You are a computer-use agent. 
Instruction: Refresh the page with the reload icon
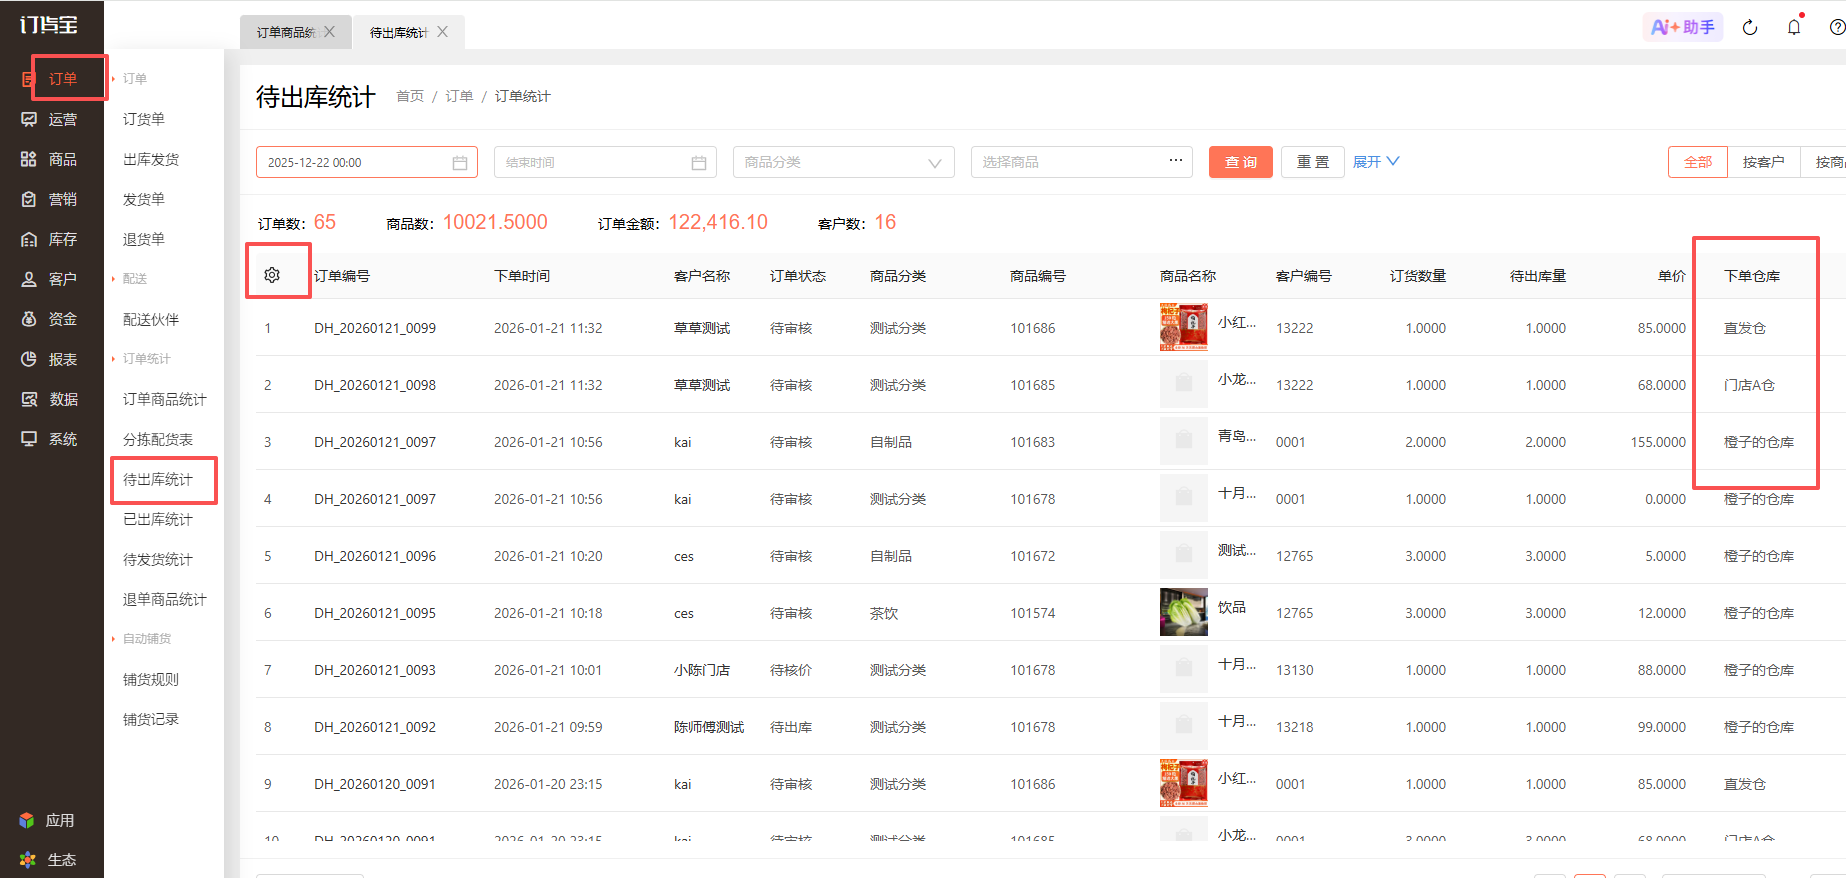(x=1750, y=27)
